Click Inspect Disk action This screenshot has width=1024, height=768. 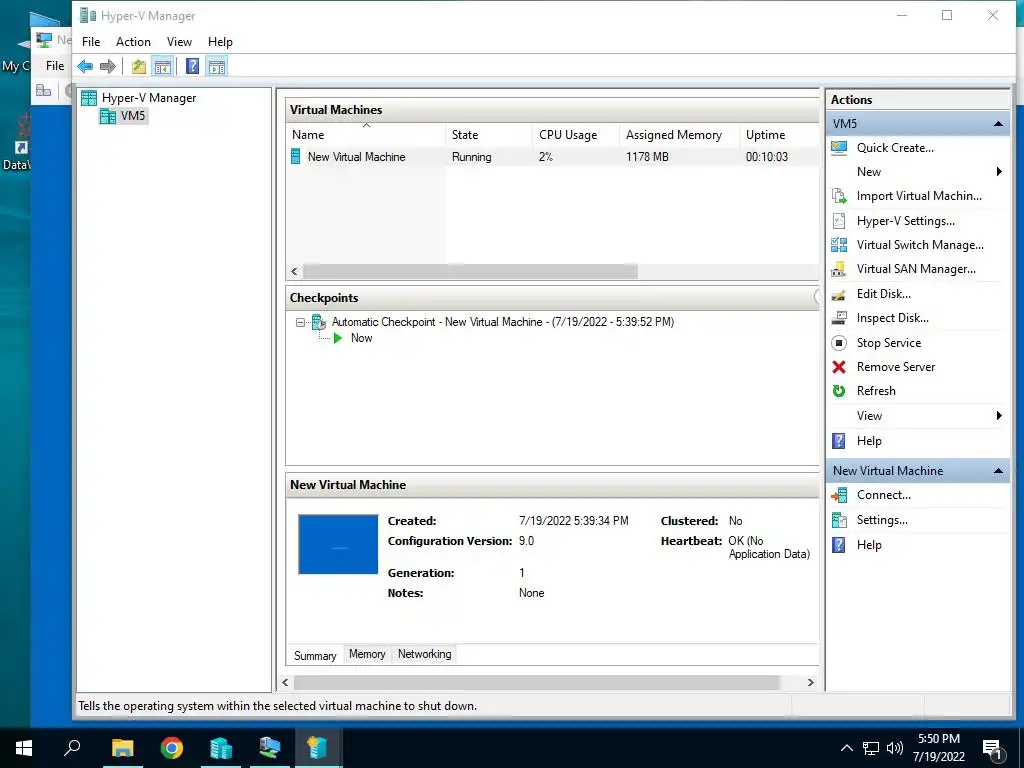892,318
